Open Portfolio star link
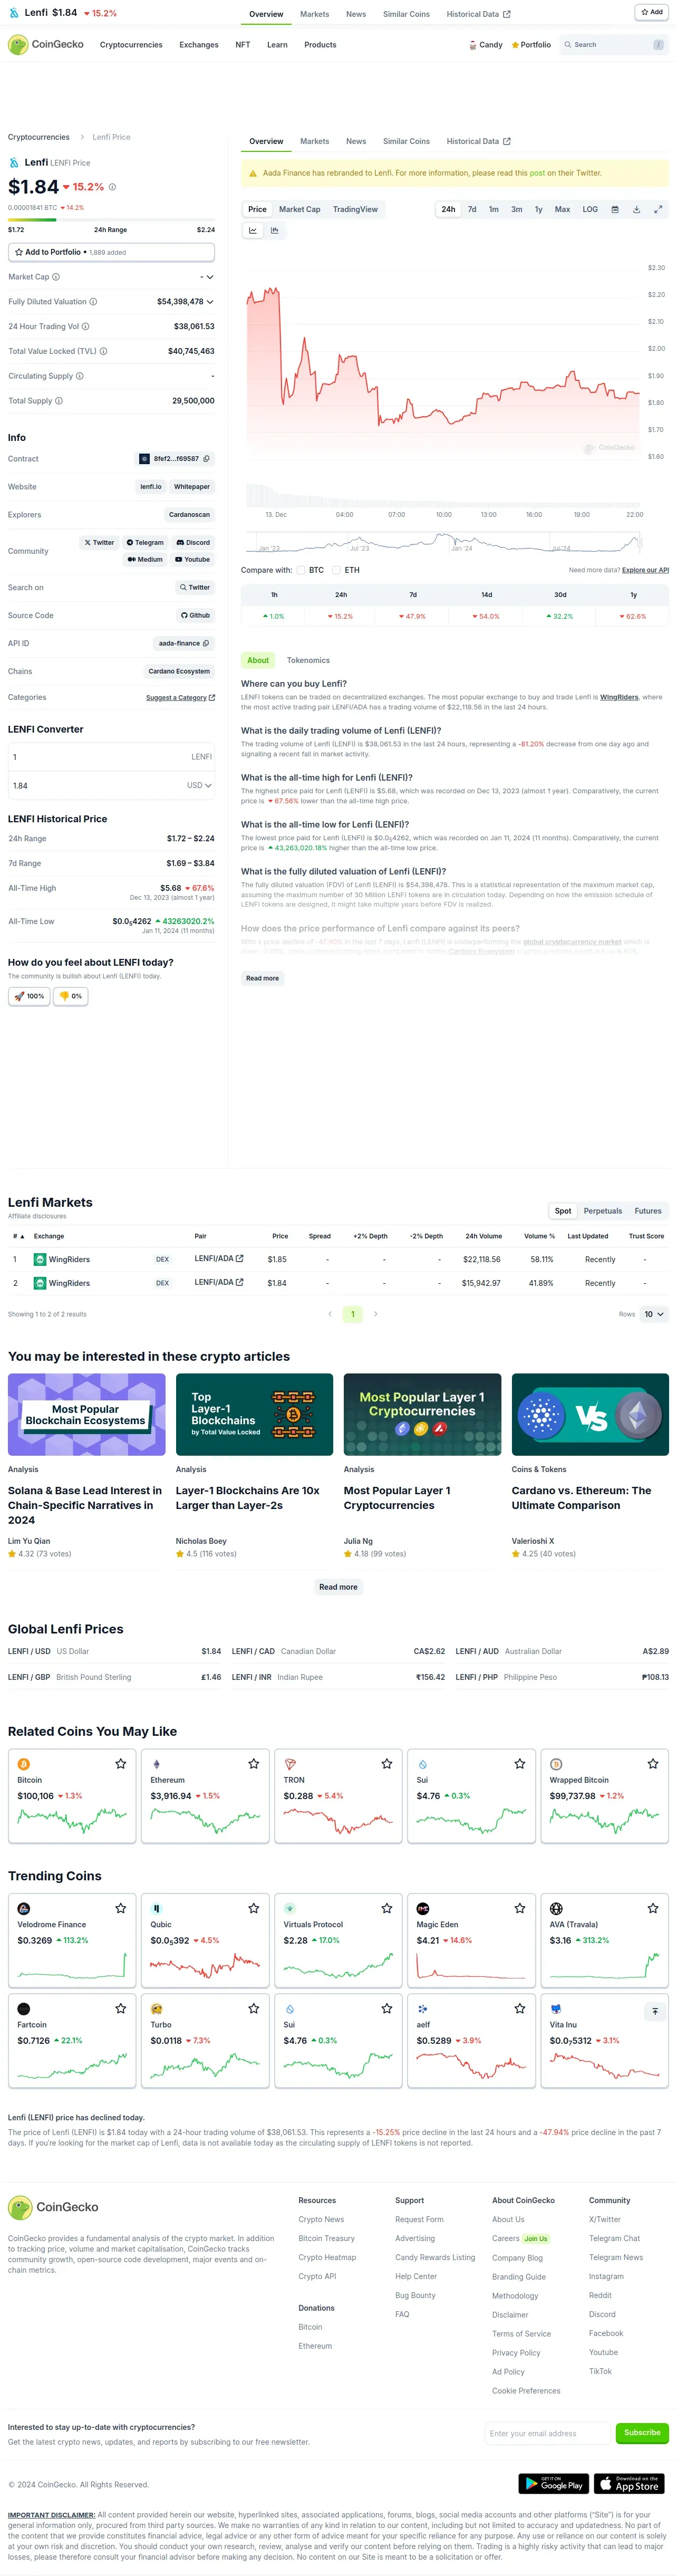 tap(531, 45)
